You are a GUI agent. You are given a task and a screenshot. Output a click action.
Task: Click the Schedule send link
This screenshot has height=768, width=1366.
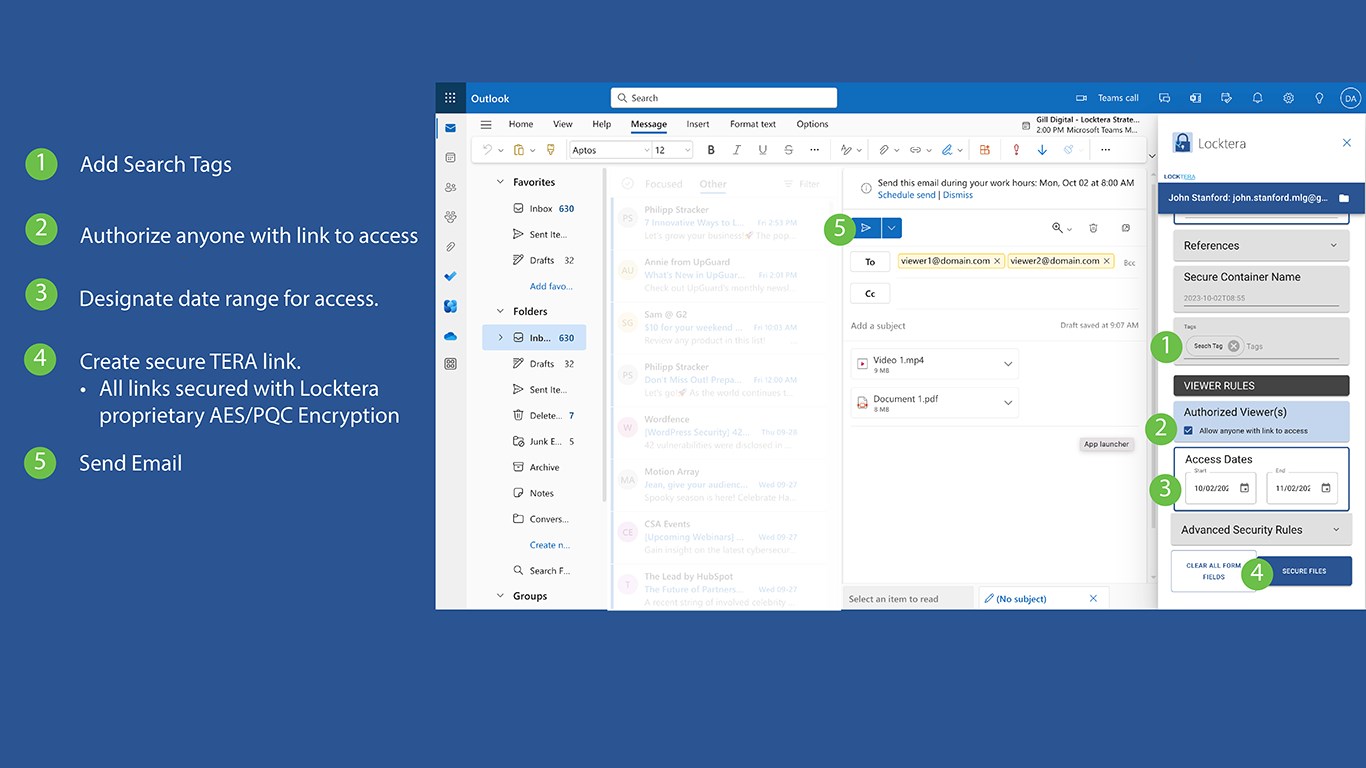pos(907,195)
